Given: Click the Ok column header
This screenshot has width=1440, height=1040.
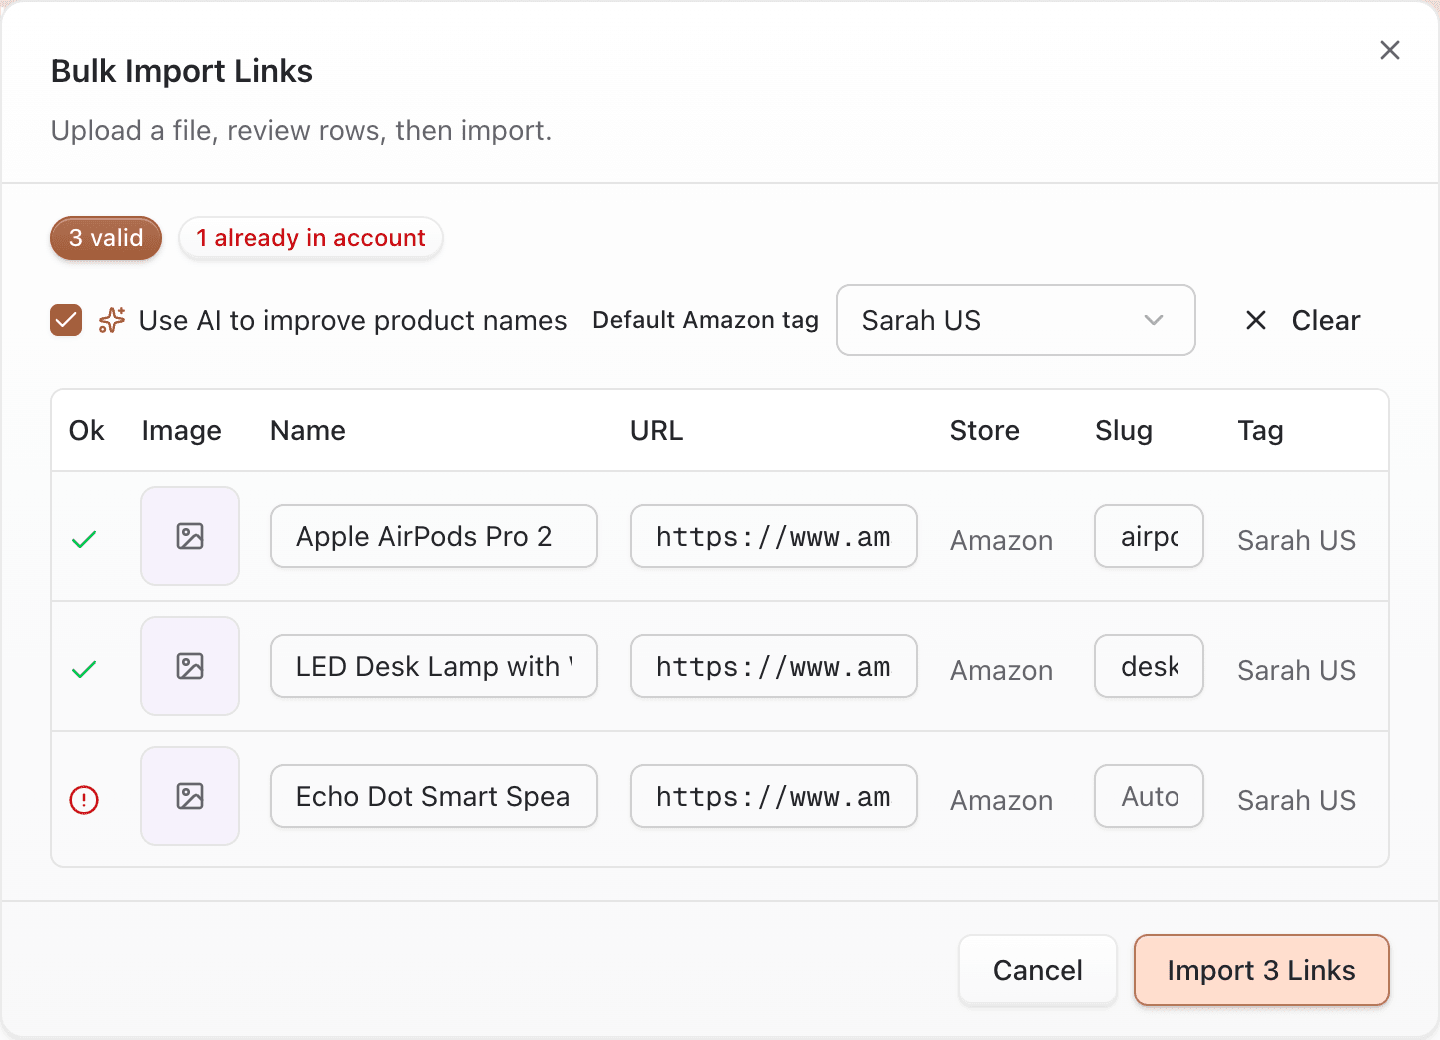Looking at the screenshot, I should 87,431.
